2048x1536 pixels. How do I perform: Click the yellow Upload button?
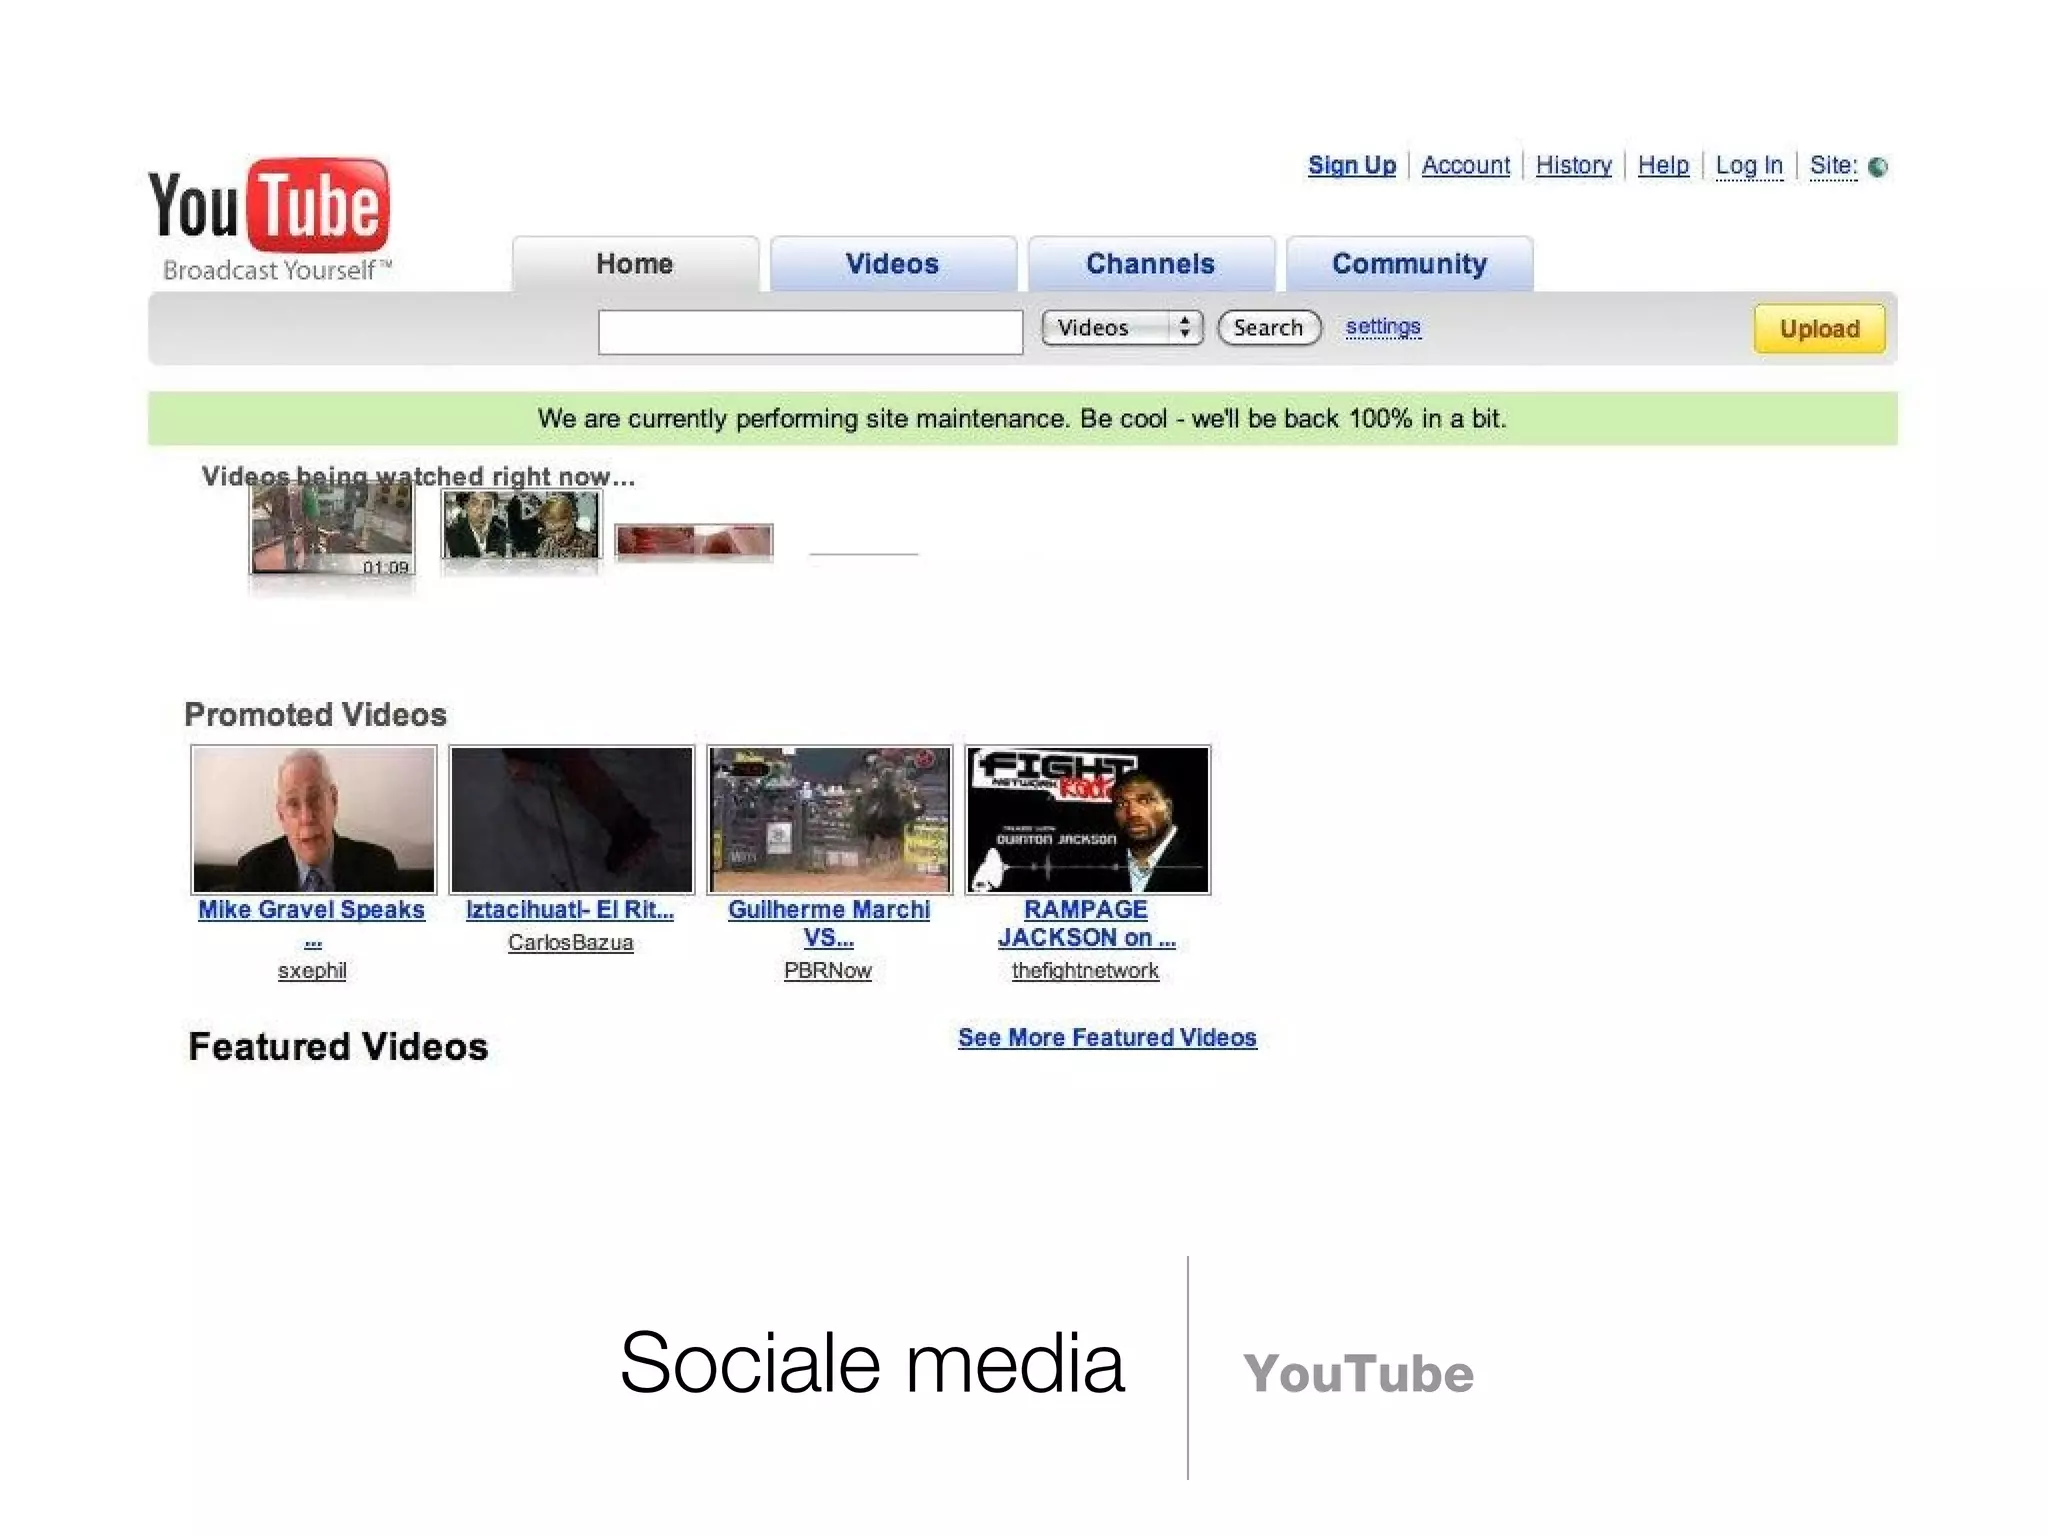pos(1819,329)
